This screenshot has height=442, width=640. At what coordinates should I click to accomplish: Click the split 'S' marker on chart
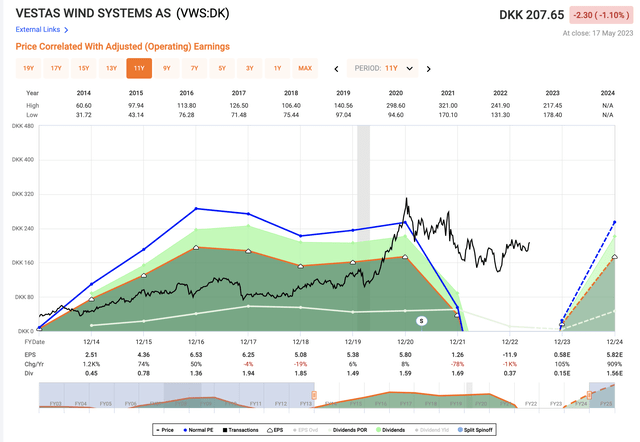point(421,321)
